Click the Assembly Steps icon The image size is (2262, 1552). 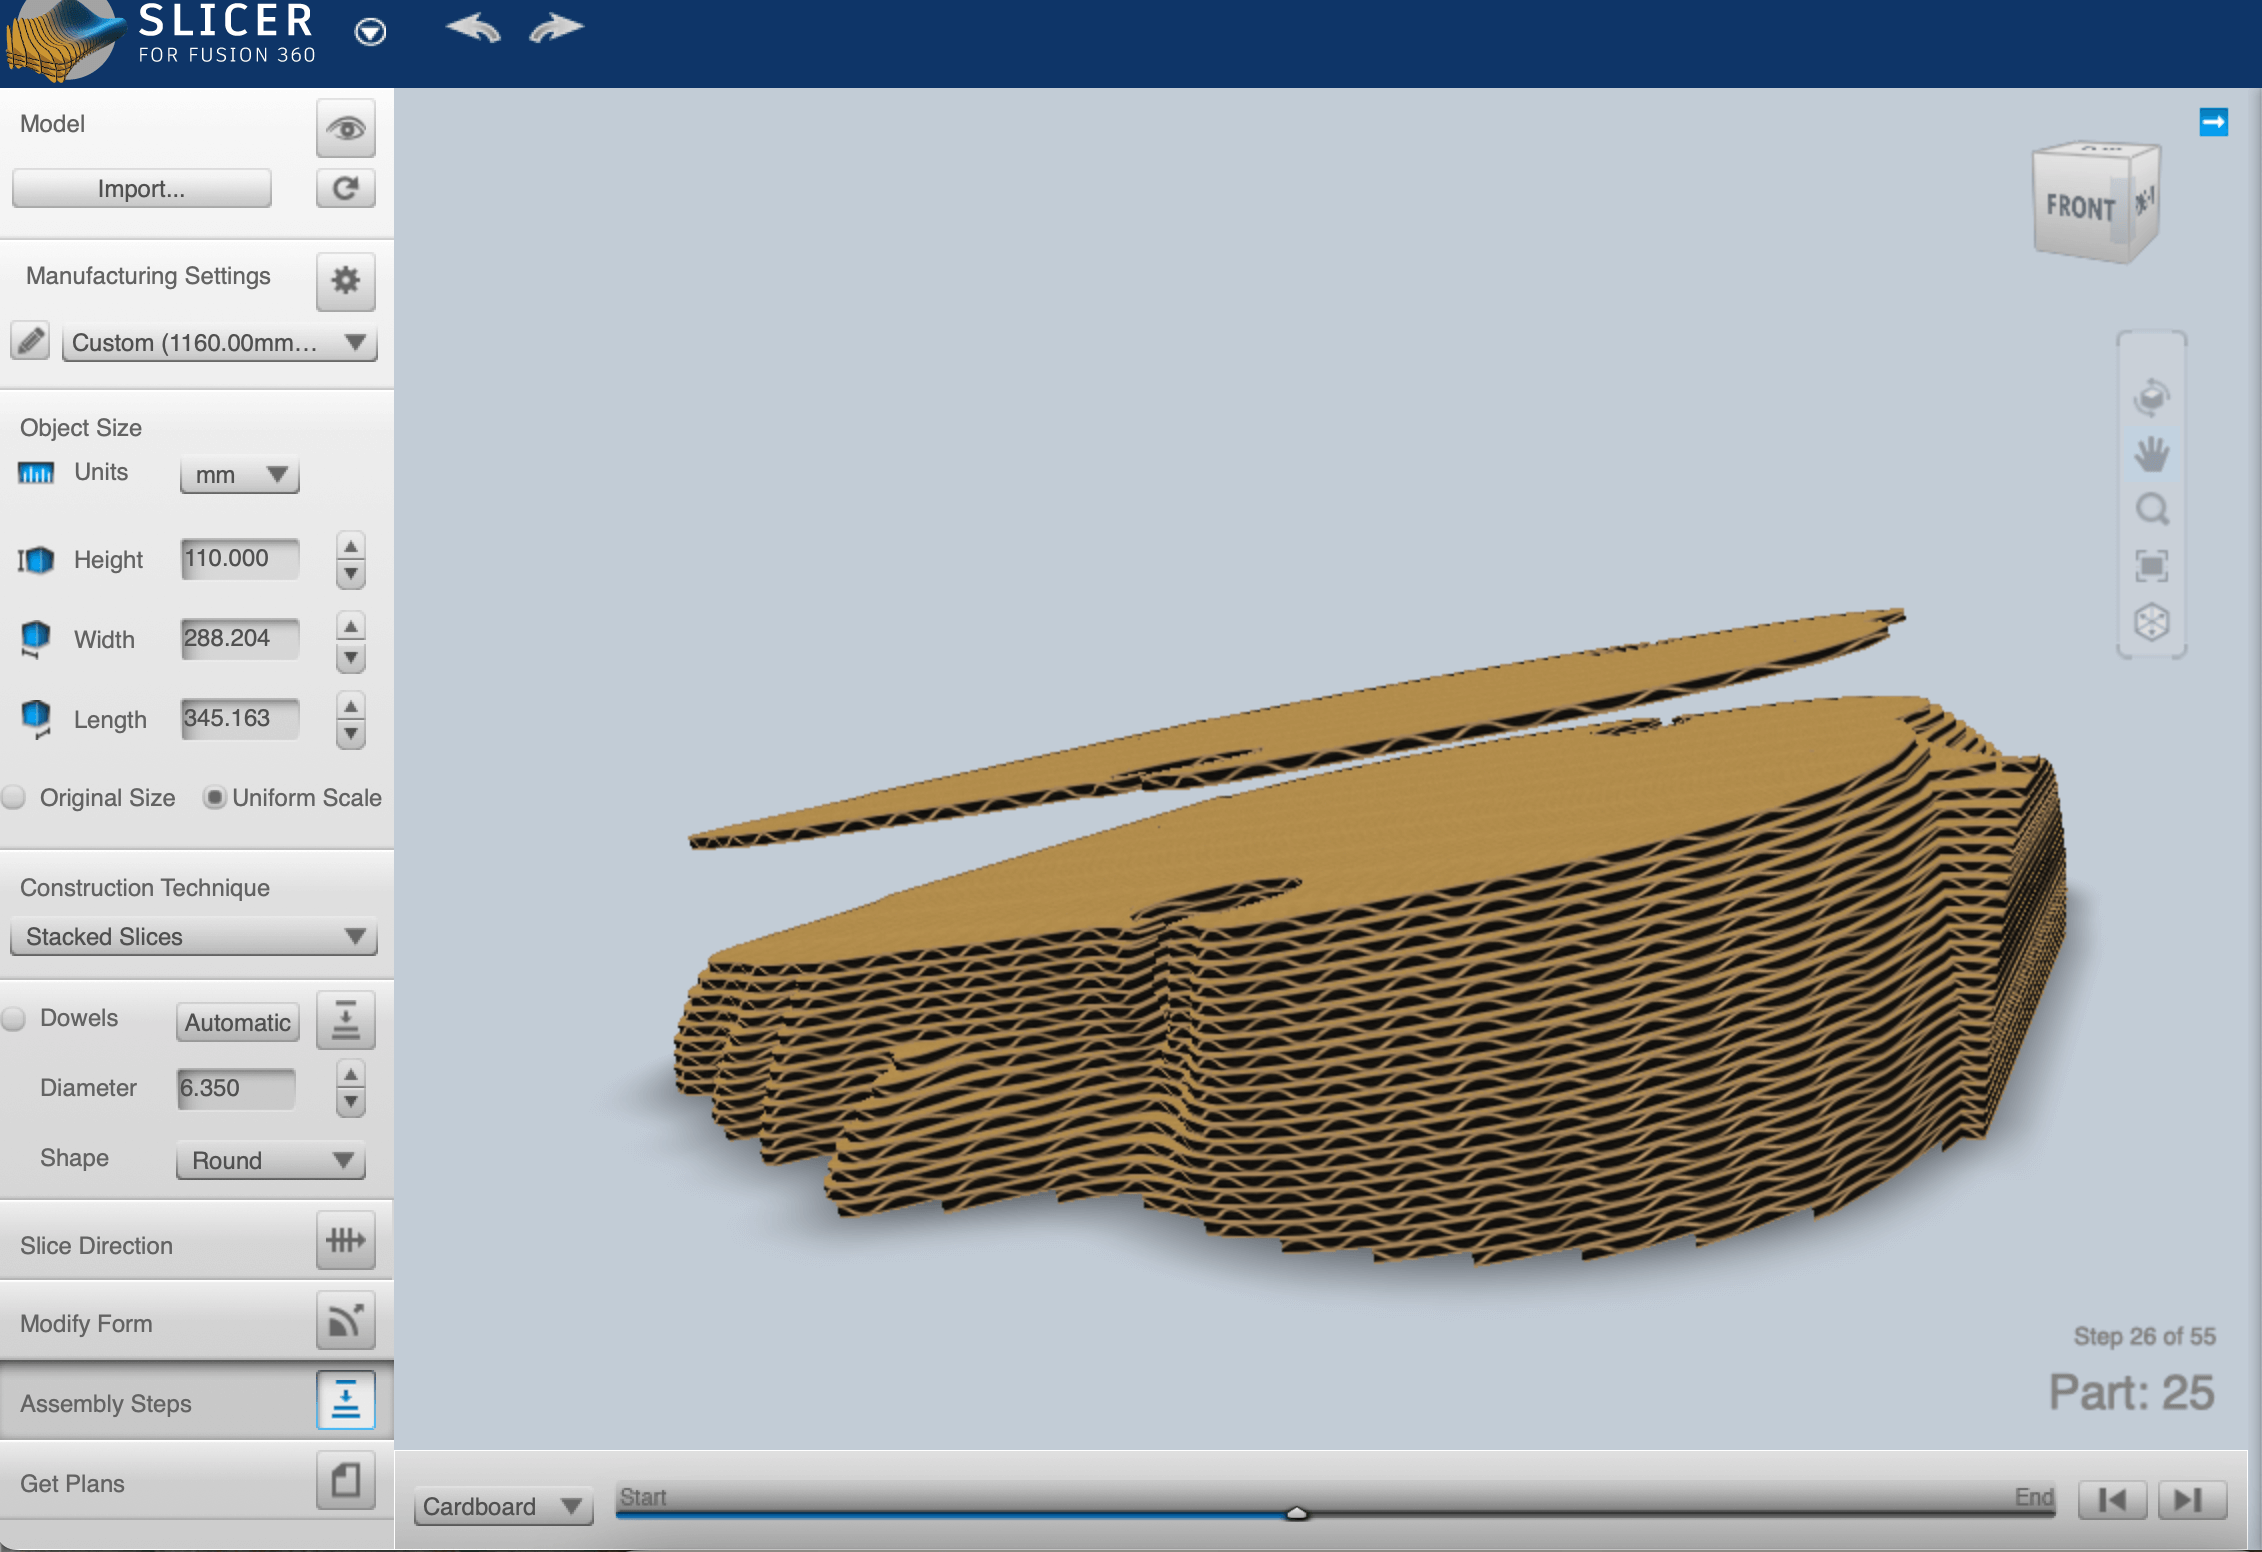click(346, 1400)
